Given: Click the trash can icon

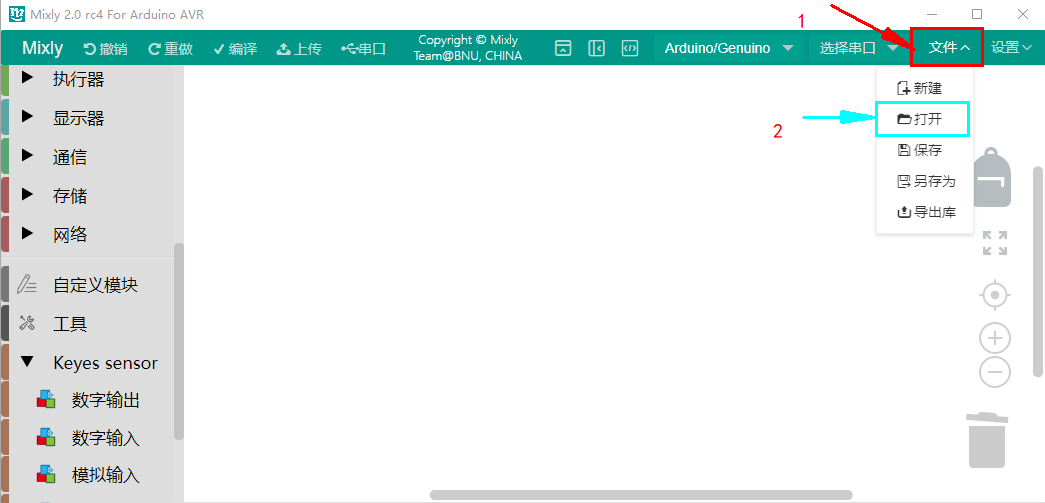Looking at the screenshot, I should [x=987, y=440].
